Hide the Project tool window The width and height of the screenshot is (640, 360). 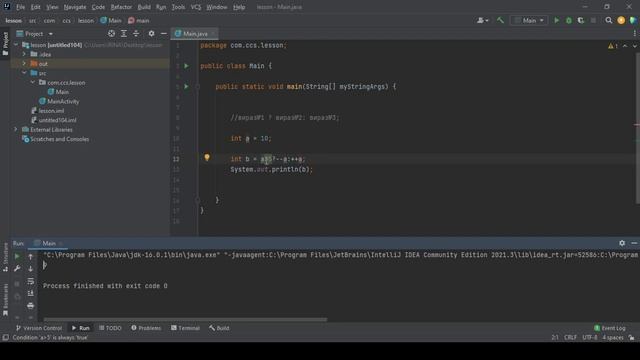tap(164, 33)
